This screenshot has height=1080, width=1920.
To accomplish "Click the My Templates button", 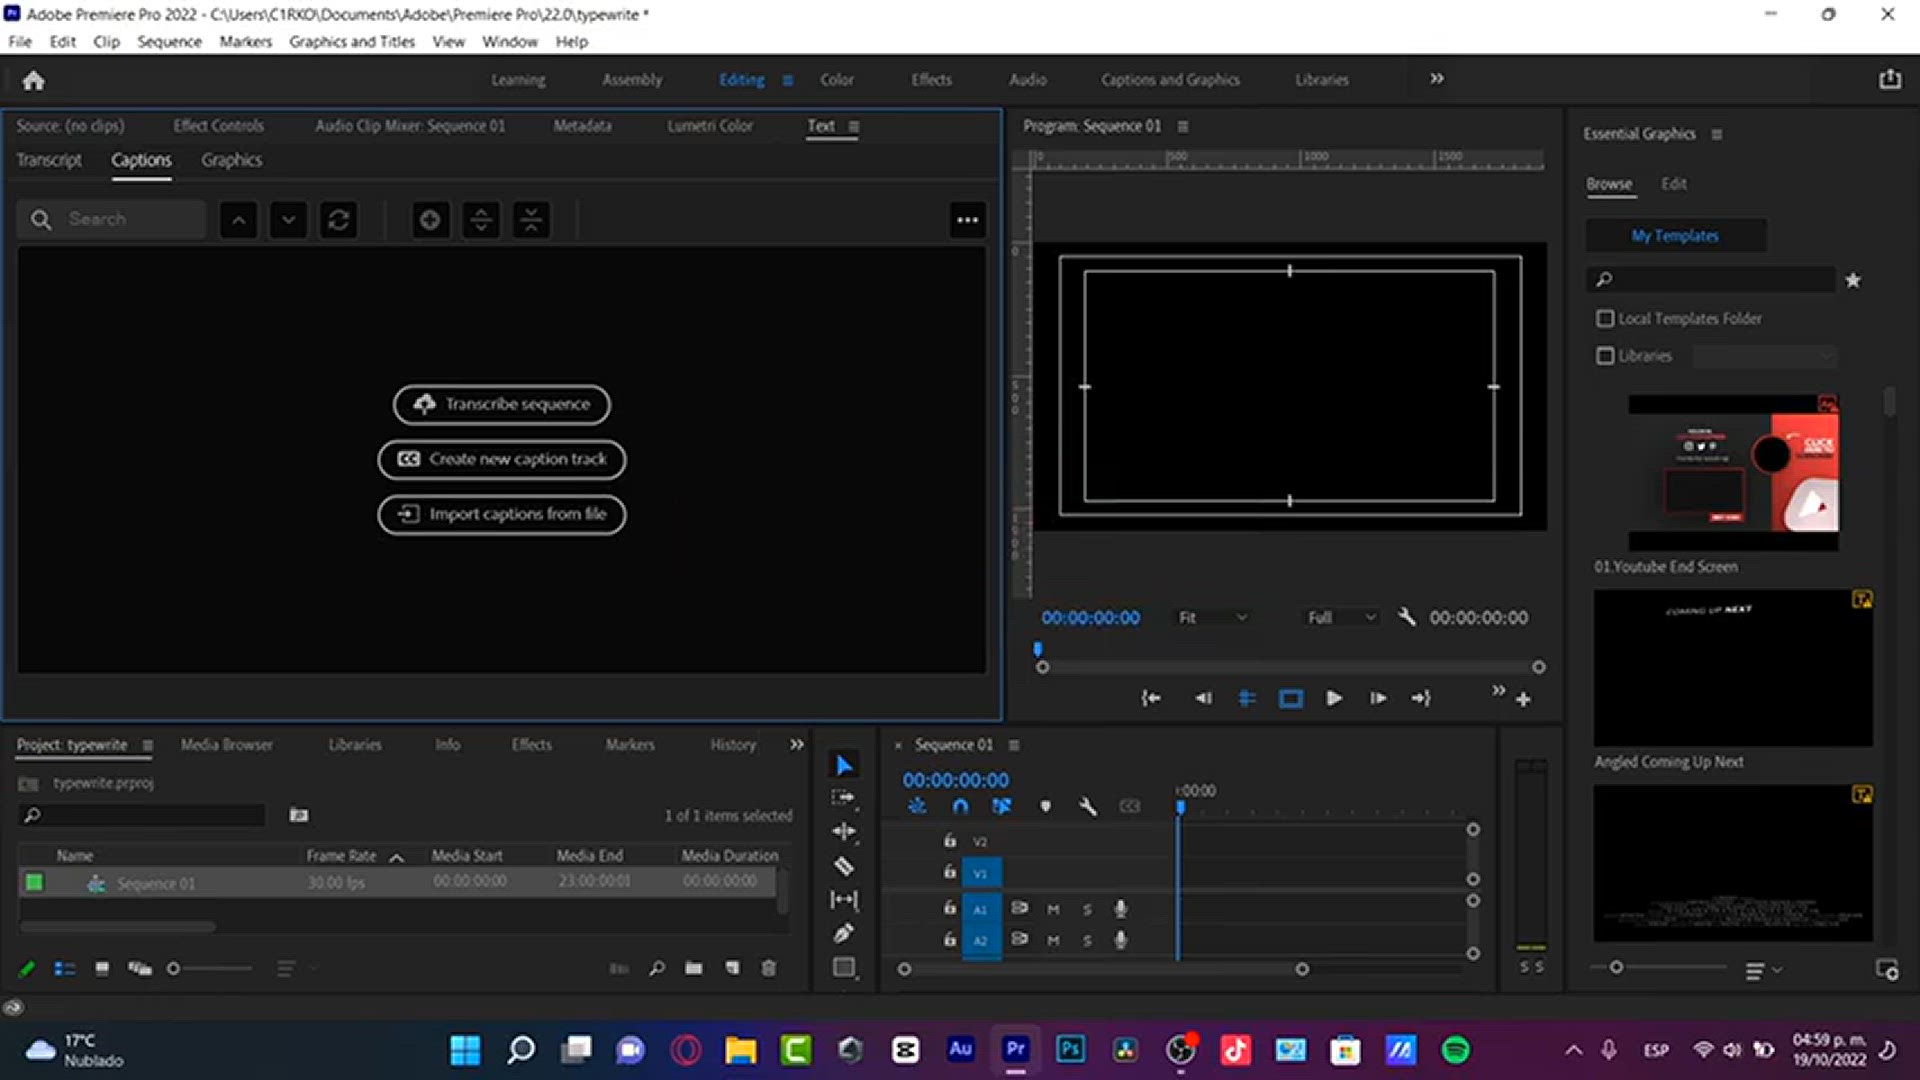I will click(x=1675, y=236).
